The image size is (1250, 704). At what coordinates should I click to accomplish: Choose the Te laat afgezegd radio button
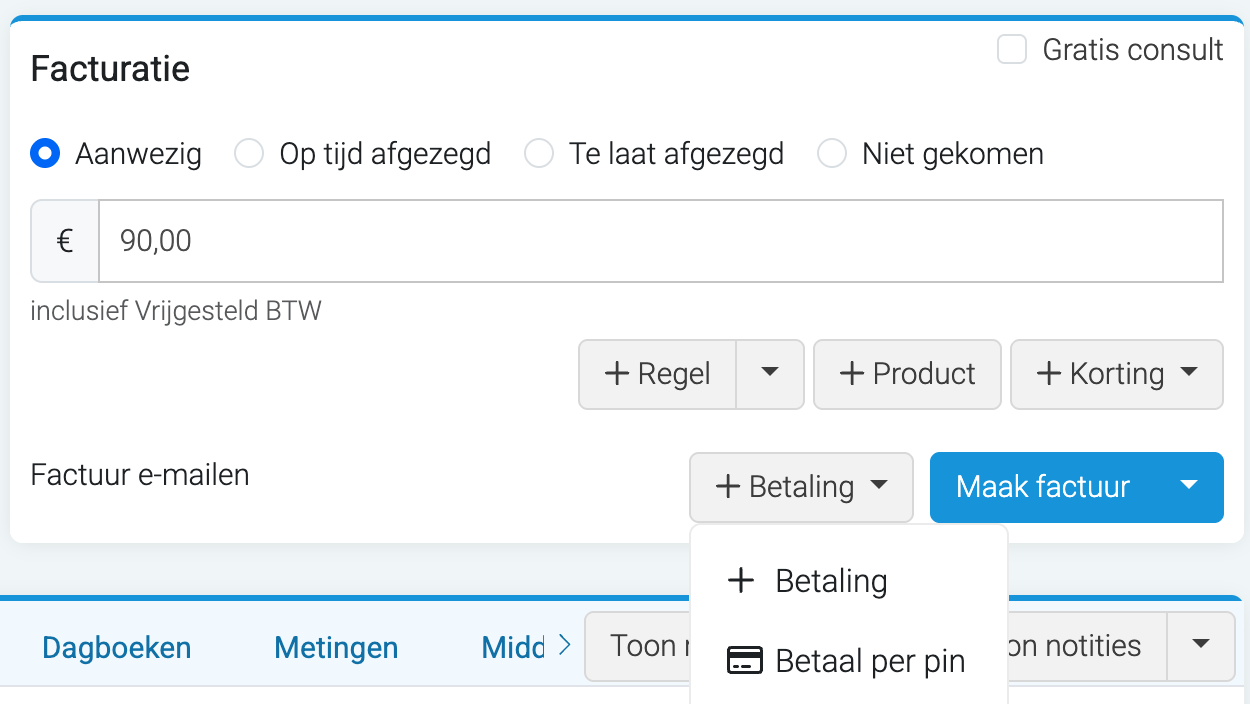(x=539, y=154)
